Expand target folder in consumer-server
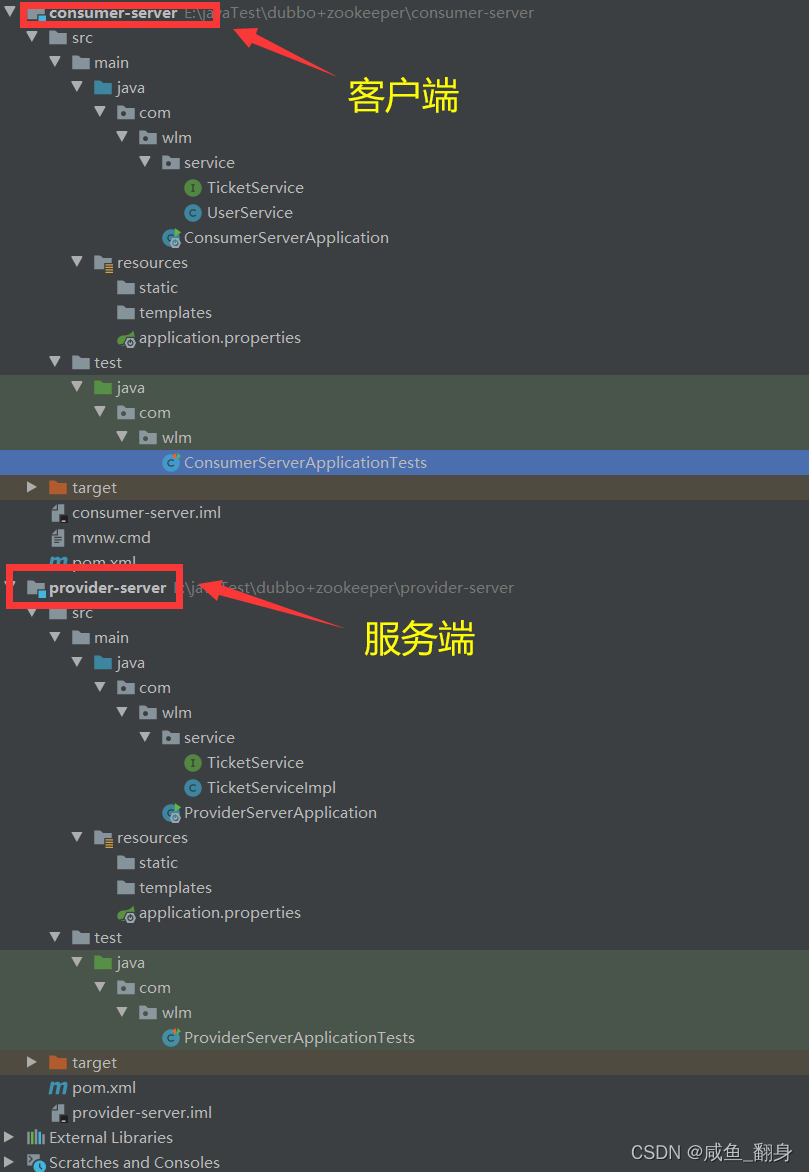Screen dimensions: 809x1172 (31, 487)
